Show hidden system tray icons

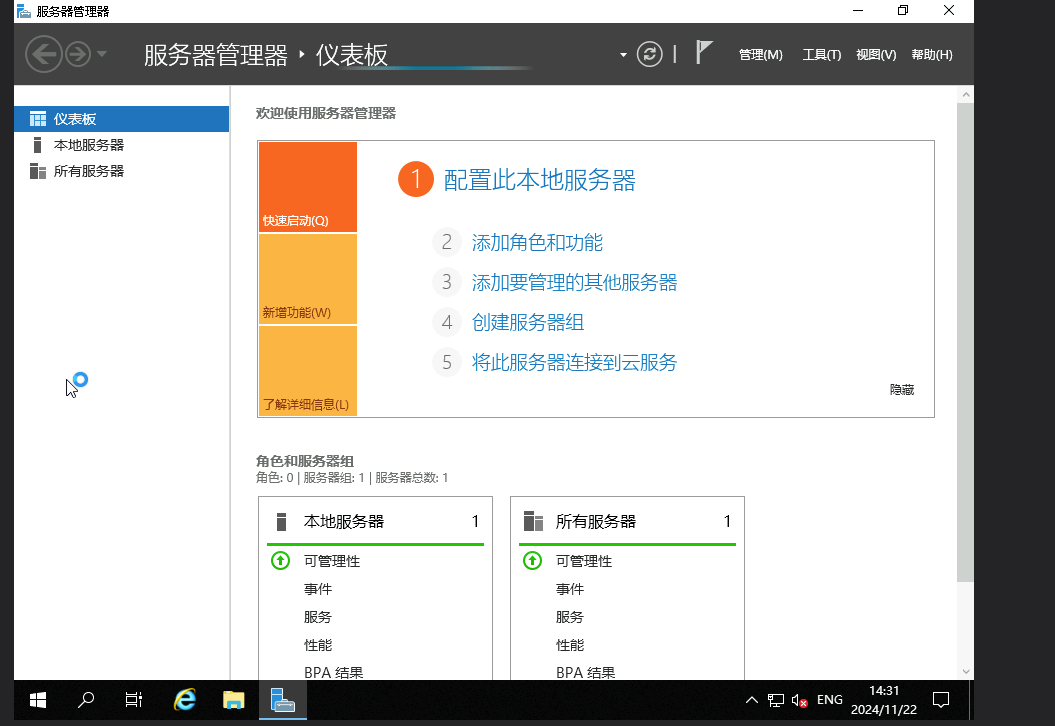click(x=753, y=700)
